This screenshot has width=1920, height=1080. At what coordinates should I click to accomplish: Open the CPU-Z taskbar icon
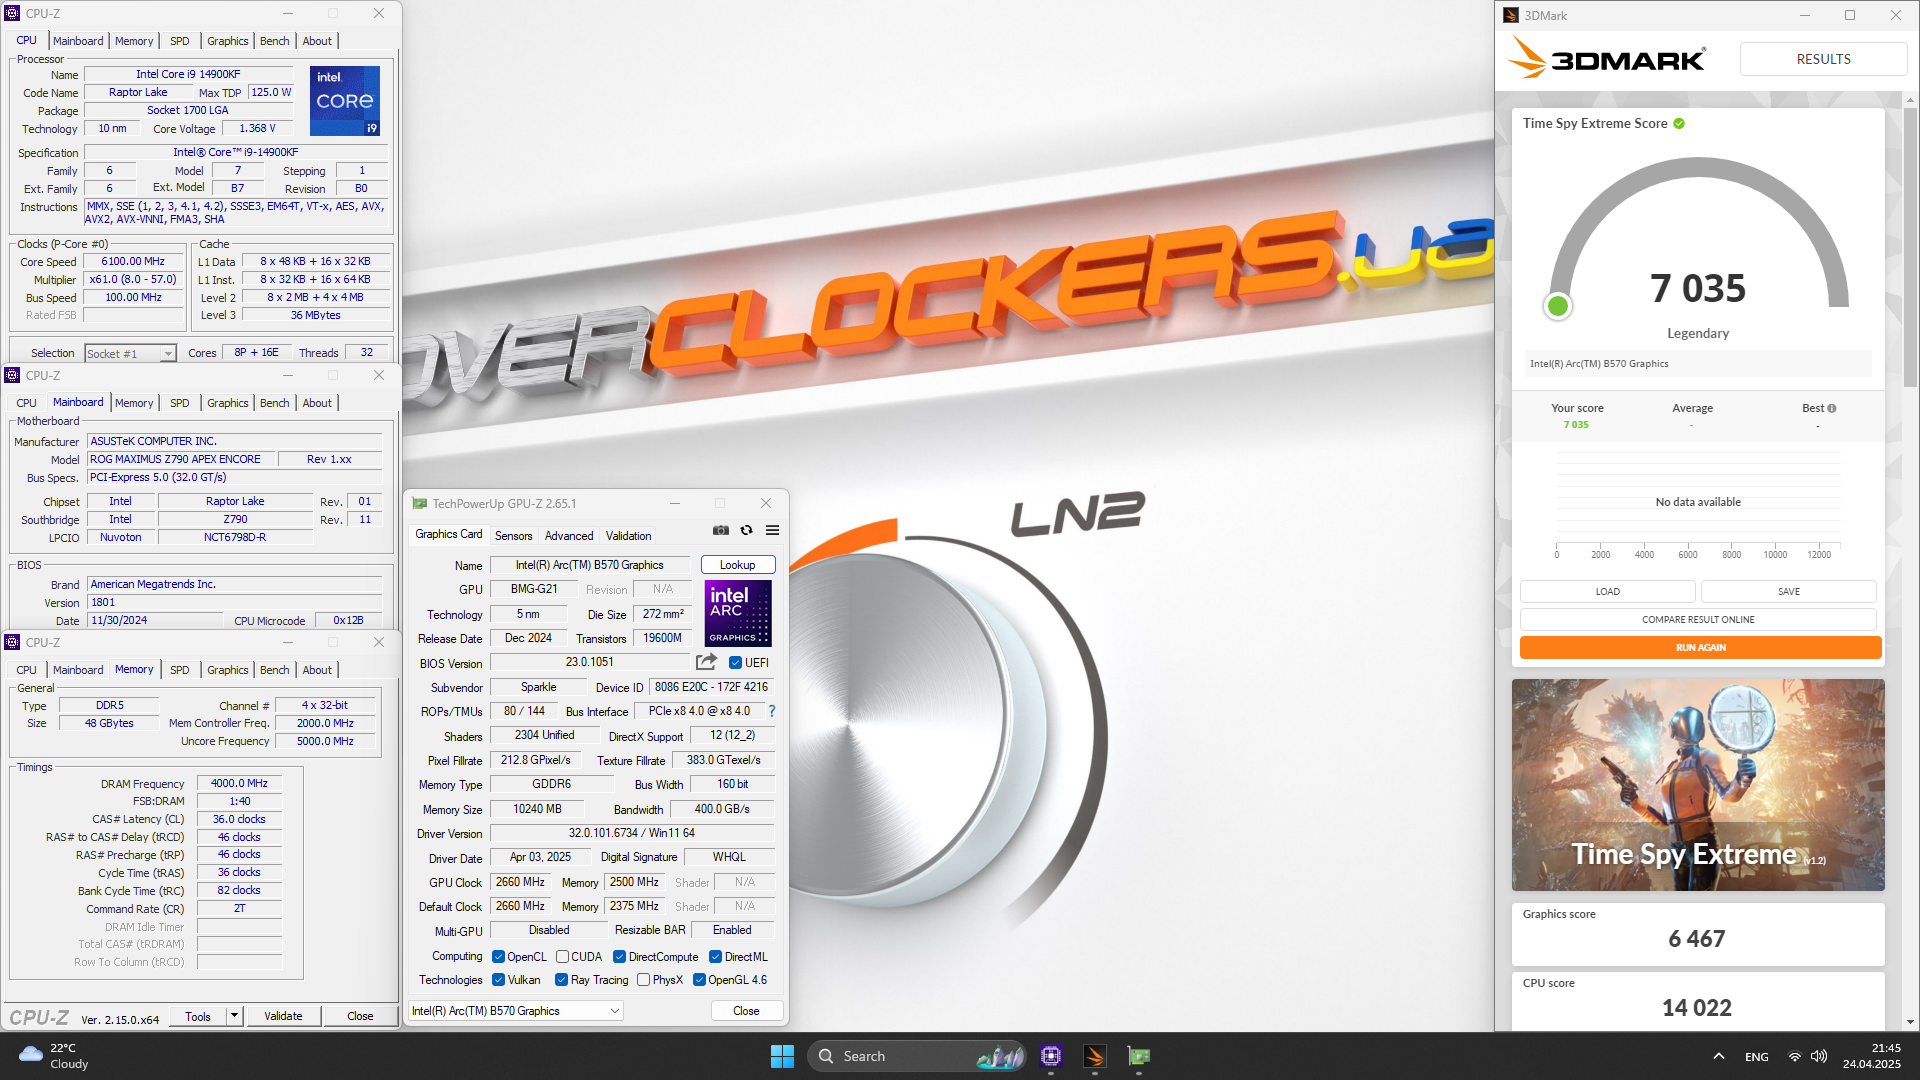click(x=1050, y=1056)
